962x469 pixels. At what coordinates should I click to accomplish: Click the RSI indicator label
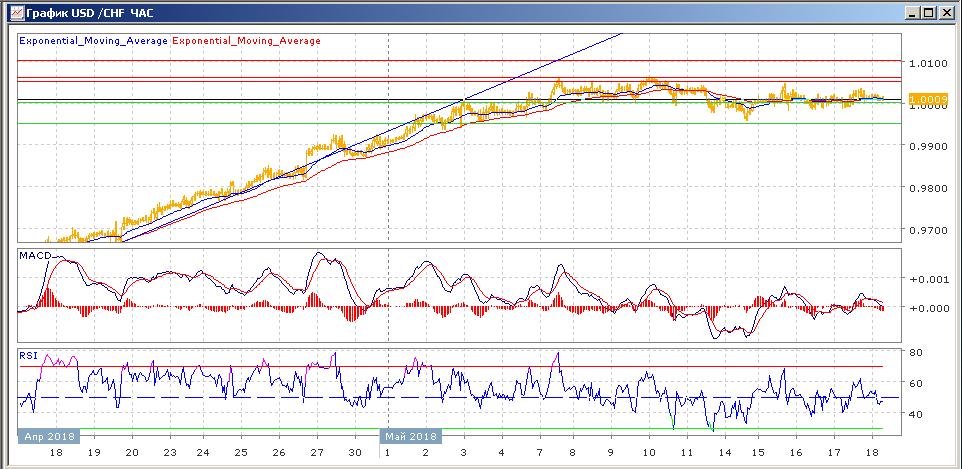(28, 354)
